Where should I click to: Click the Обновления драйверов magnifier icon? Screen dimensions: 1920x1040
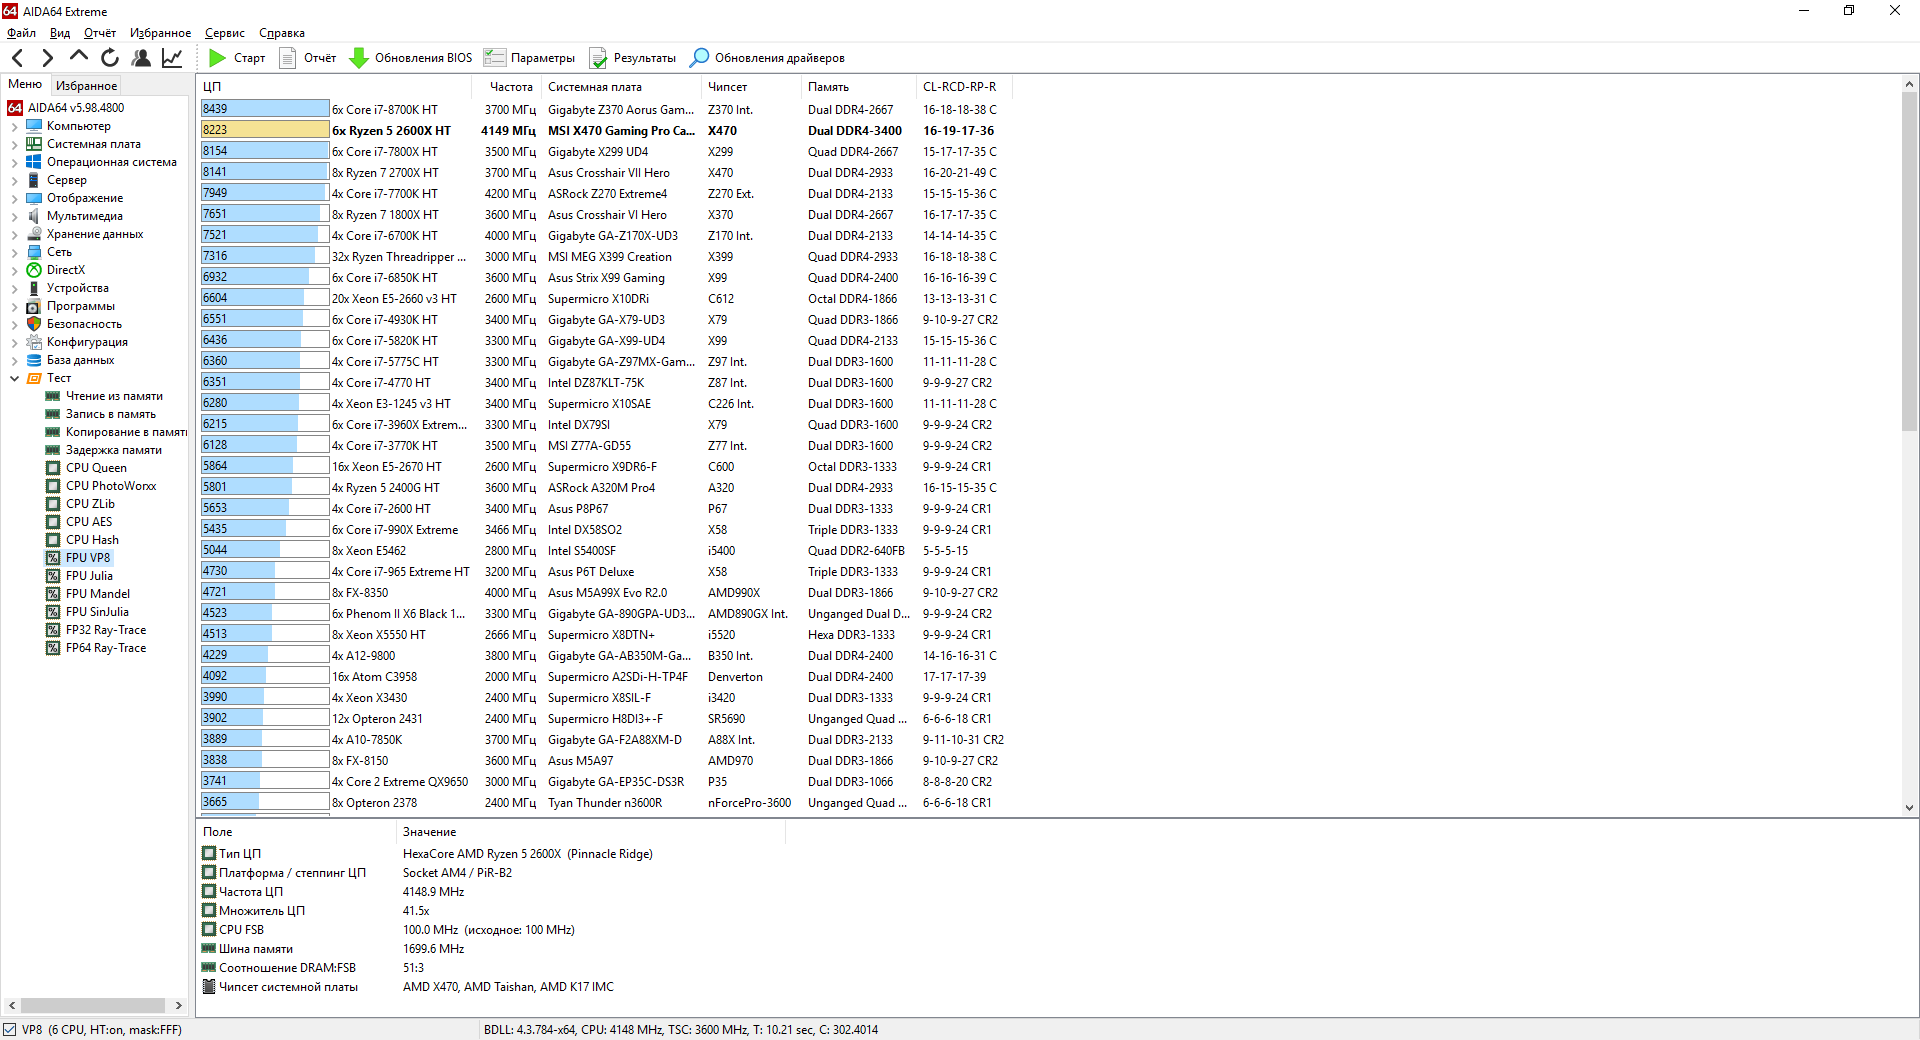700,58
